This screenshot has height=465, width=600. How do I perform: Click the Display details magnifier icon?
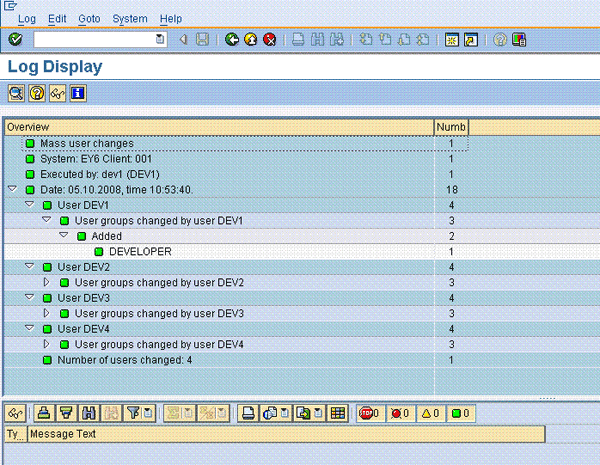(x=16, y=93)
